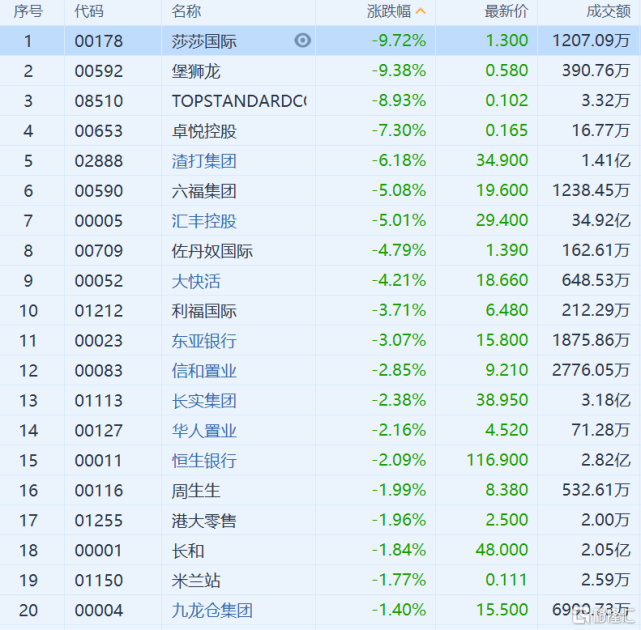This screenshot has height=630, width=641.
Task: Click the -8.93% change value
Action: point(399,100)
